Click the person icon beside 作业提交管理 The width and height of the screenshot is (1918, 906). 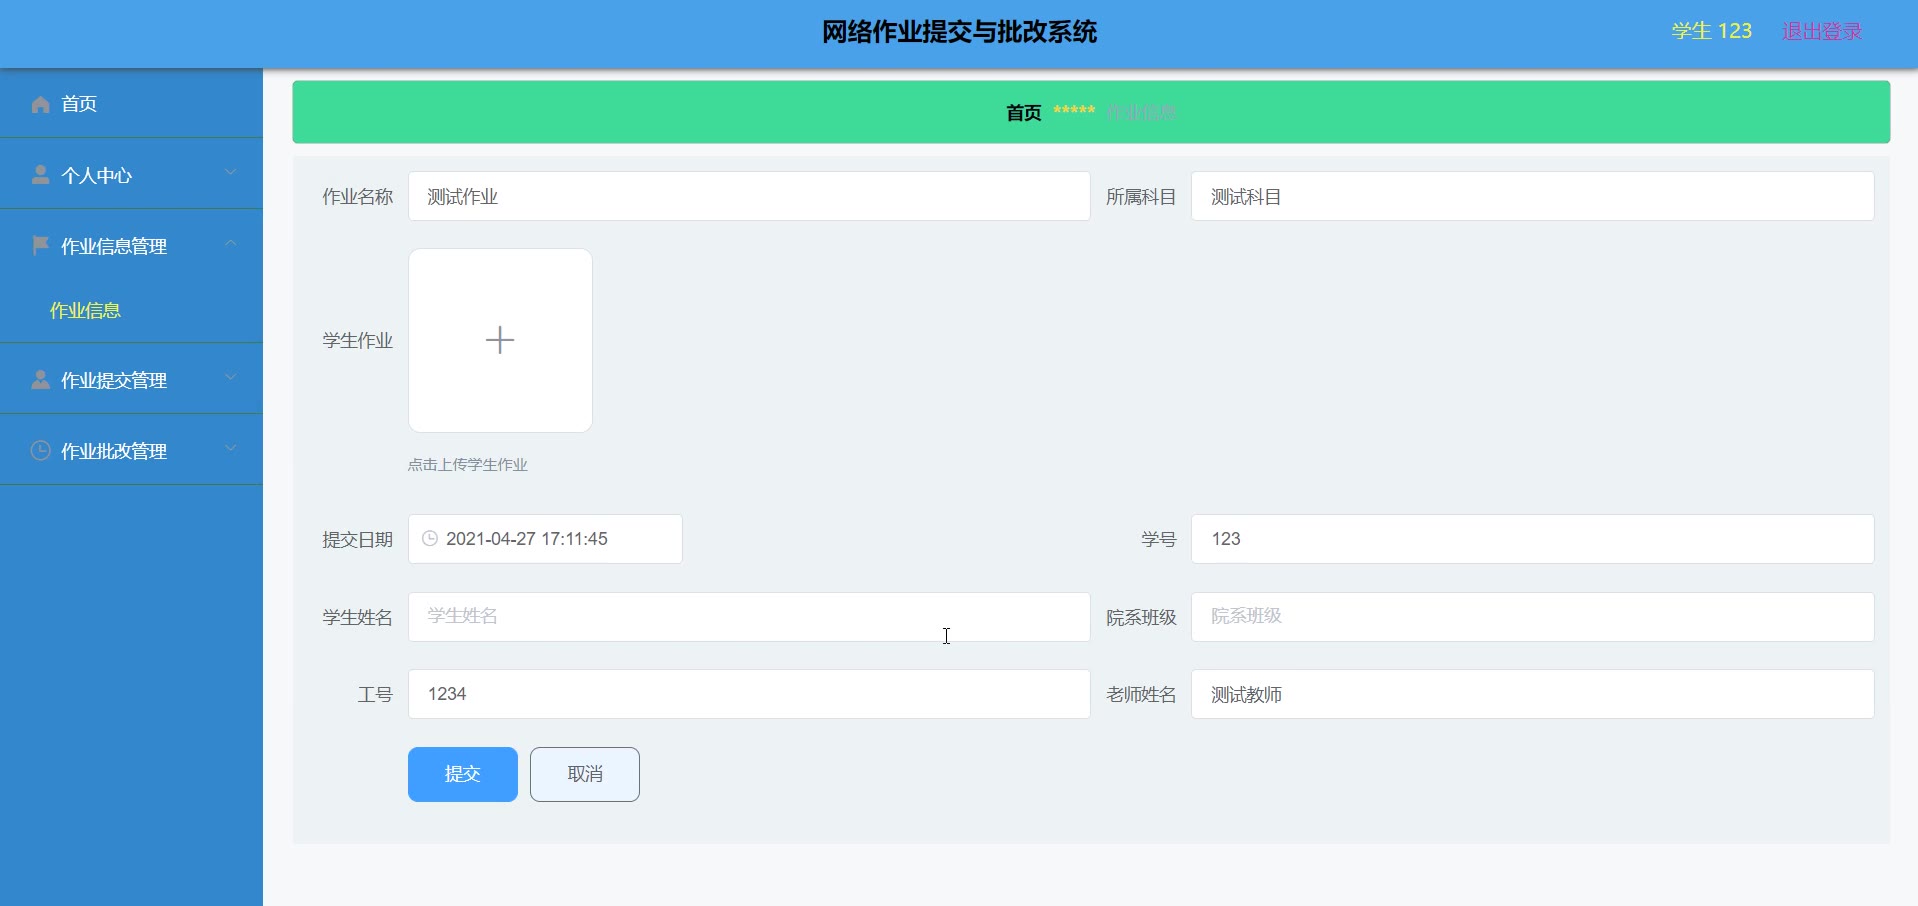(x=41, y=379)
